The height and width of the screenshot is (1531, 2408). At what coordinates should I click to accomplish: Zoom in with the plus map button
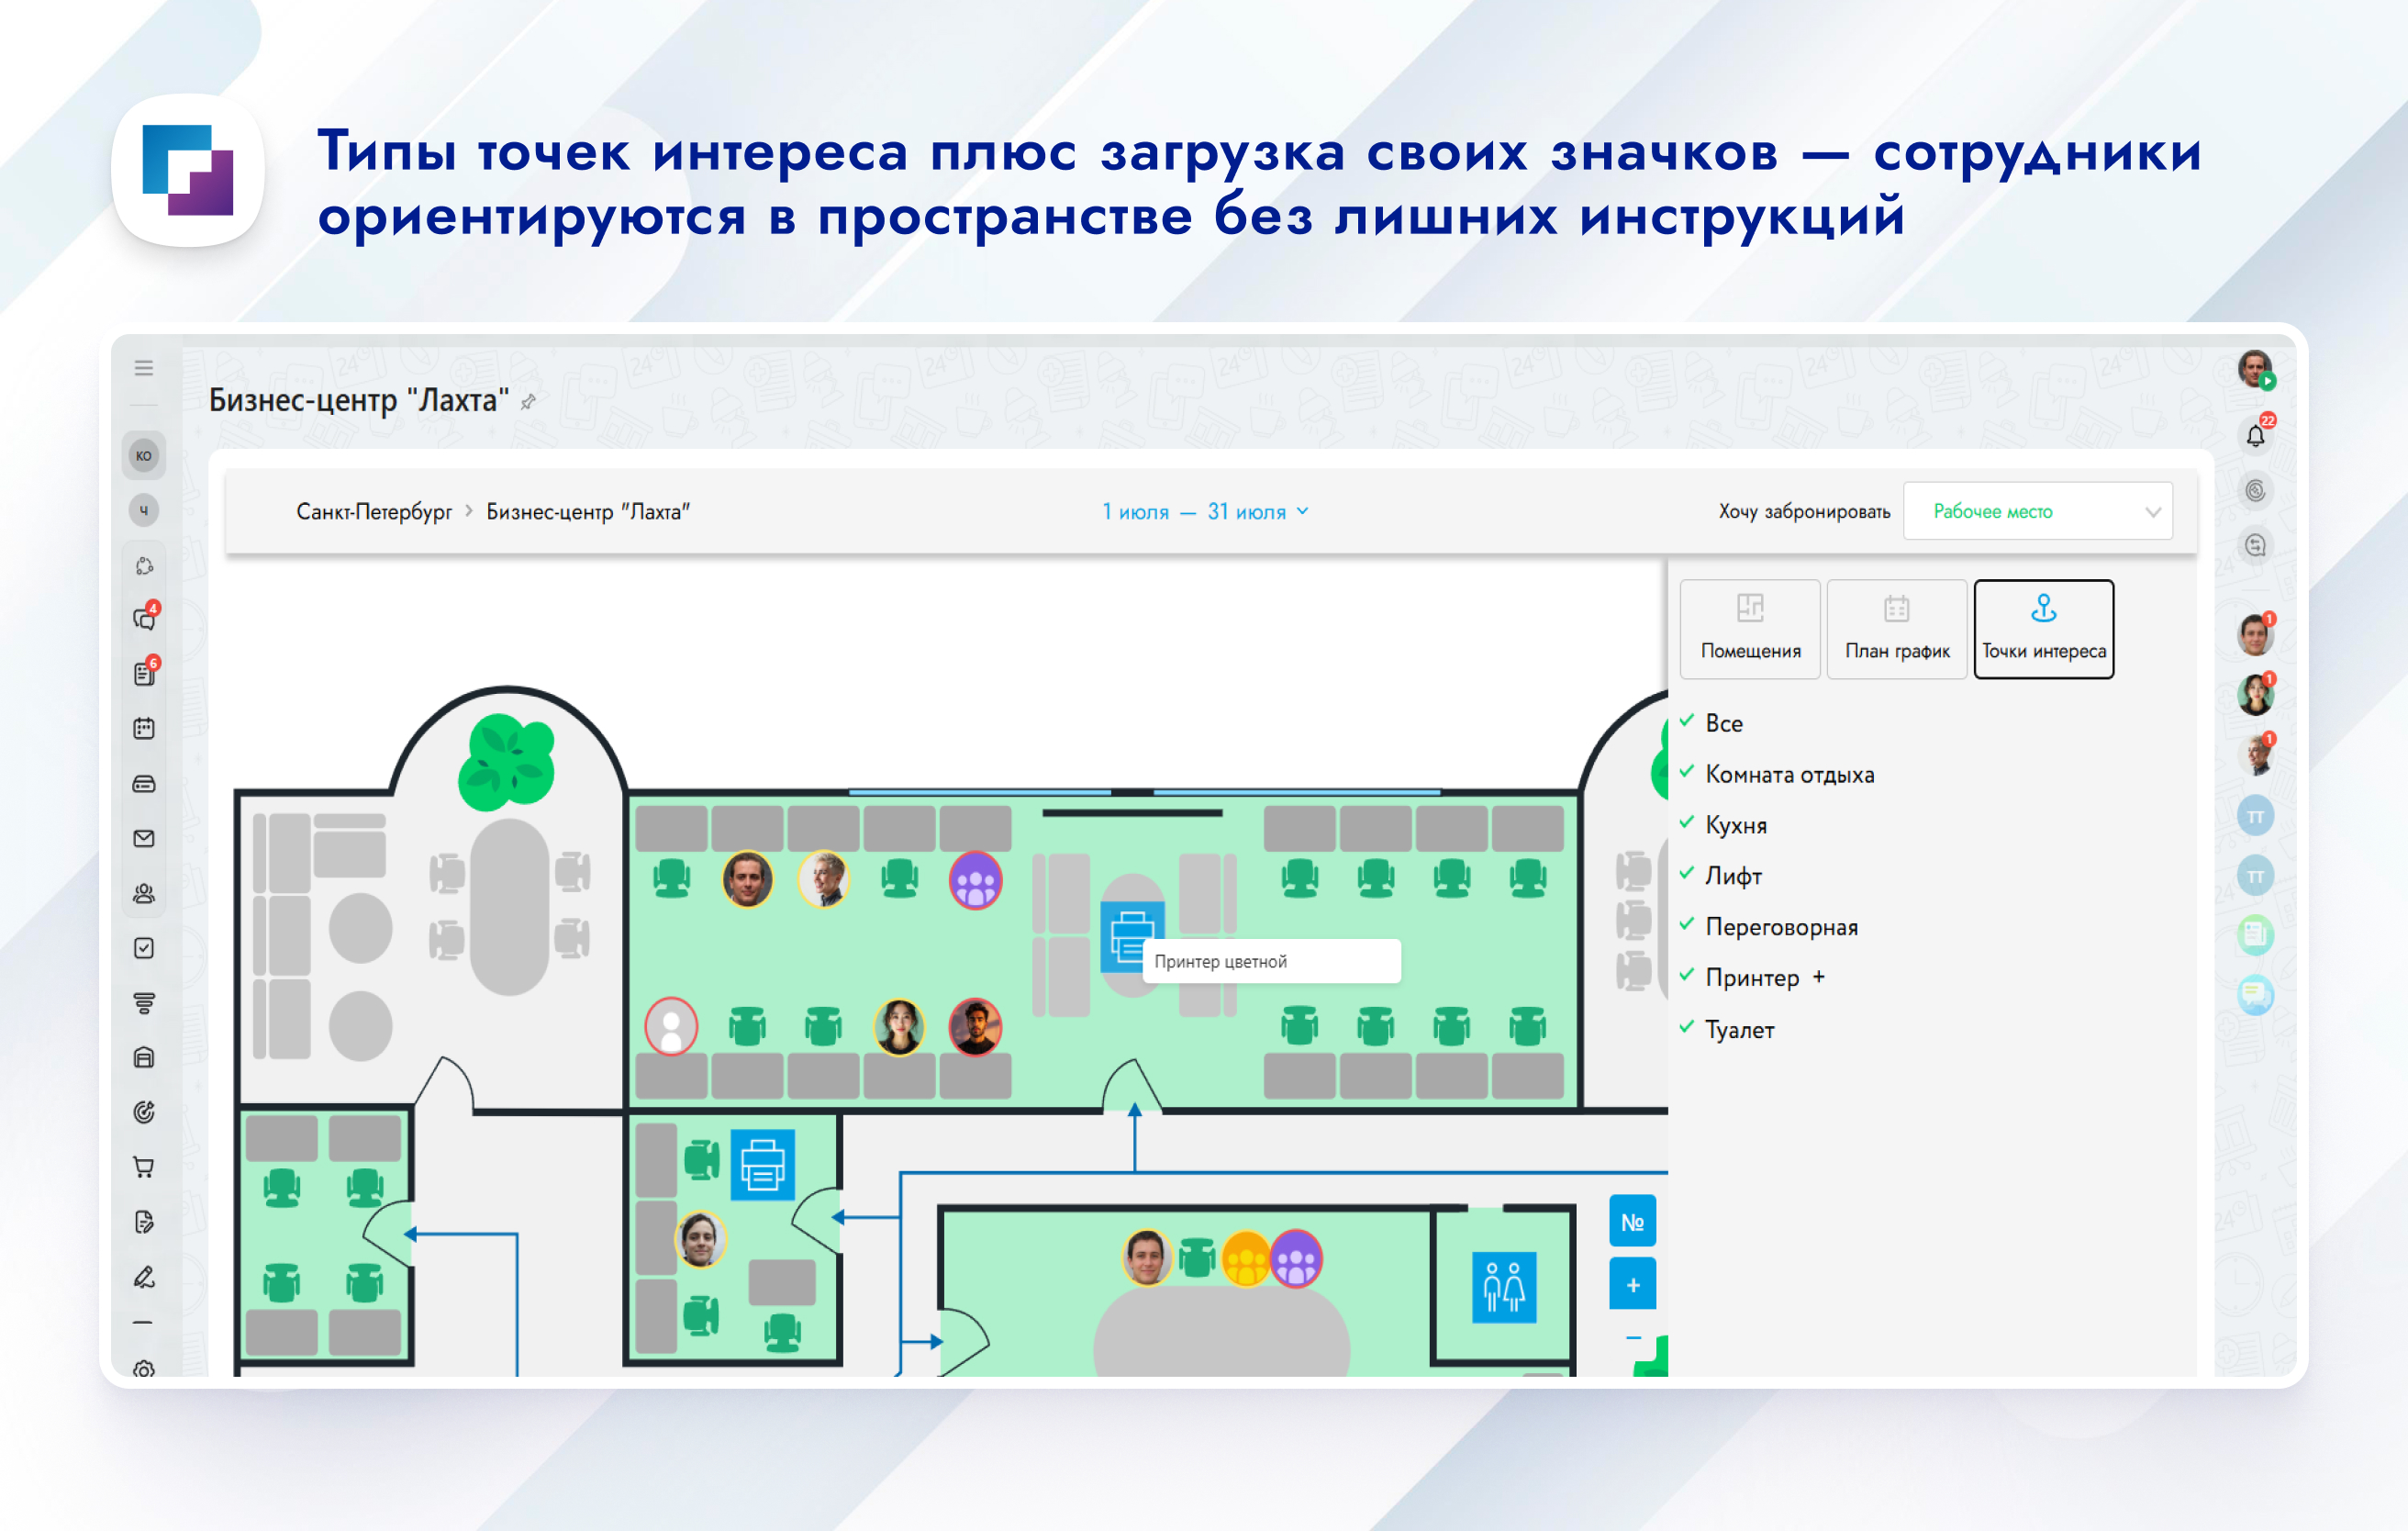[x=1632, y=1285]
